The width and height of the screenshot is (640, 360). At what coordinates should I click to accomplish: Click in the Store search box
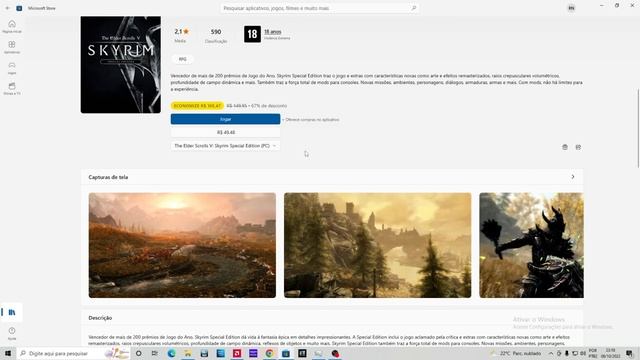click(320, 8)
